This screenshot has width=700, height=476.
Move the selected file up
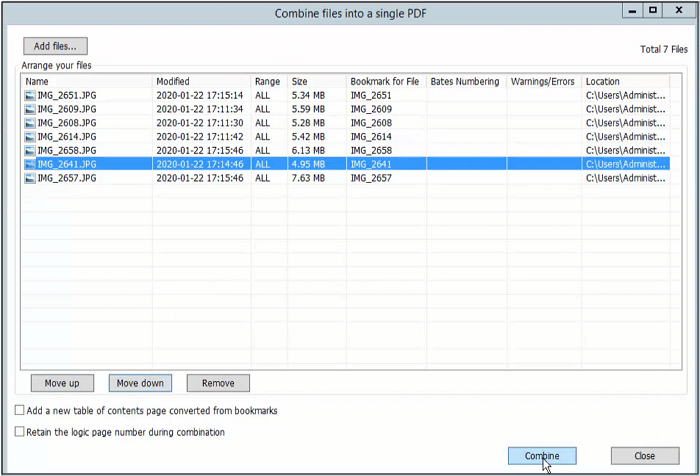[x=62, y=383]
